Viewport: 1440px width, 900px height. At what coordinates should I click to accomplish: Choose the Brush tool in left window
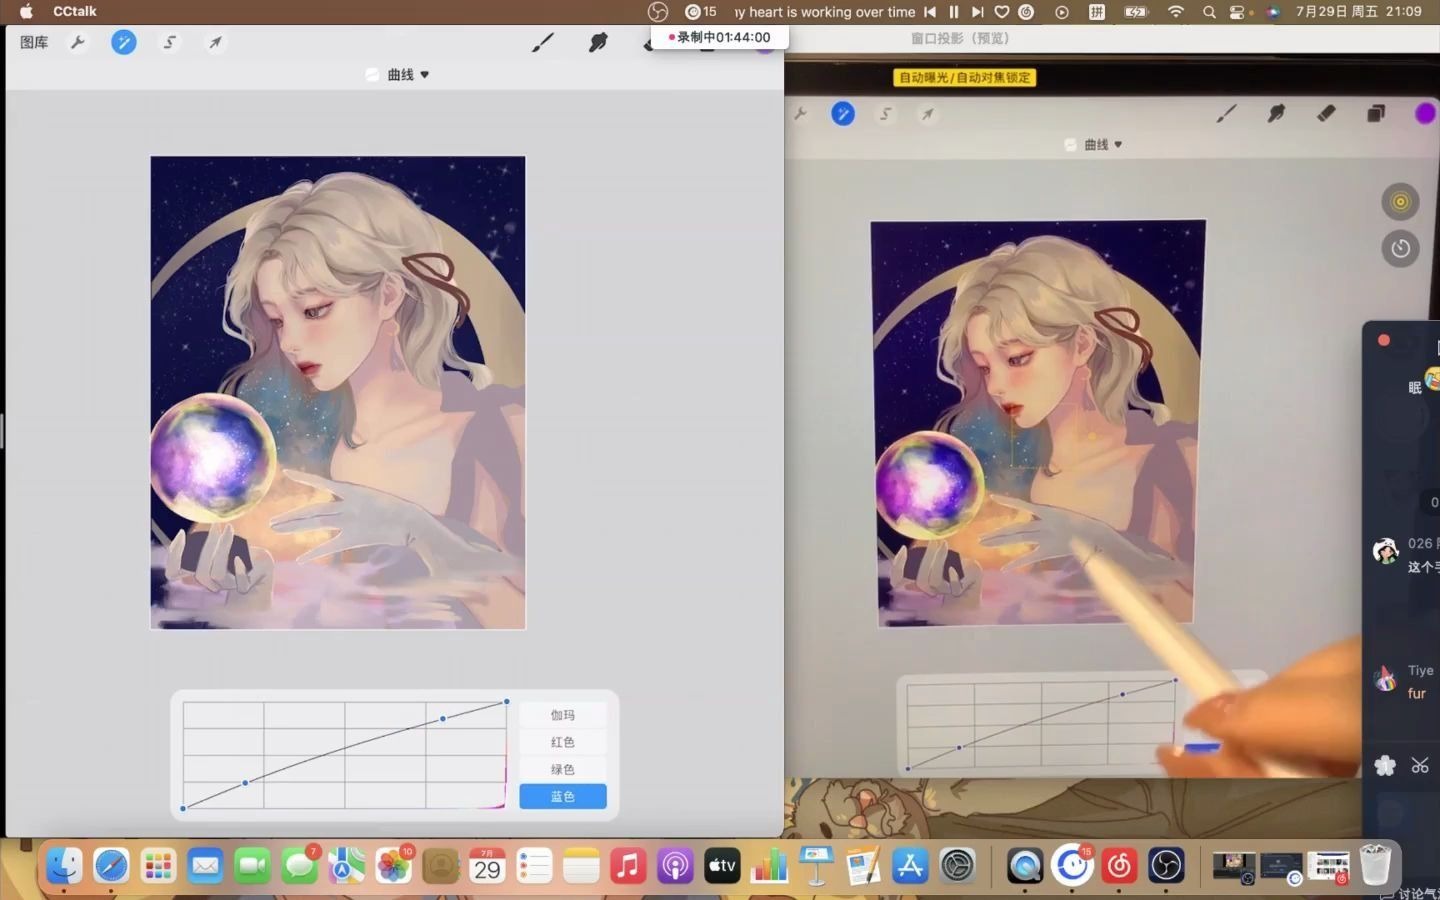point(543,42)
